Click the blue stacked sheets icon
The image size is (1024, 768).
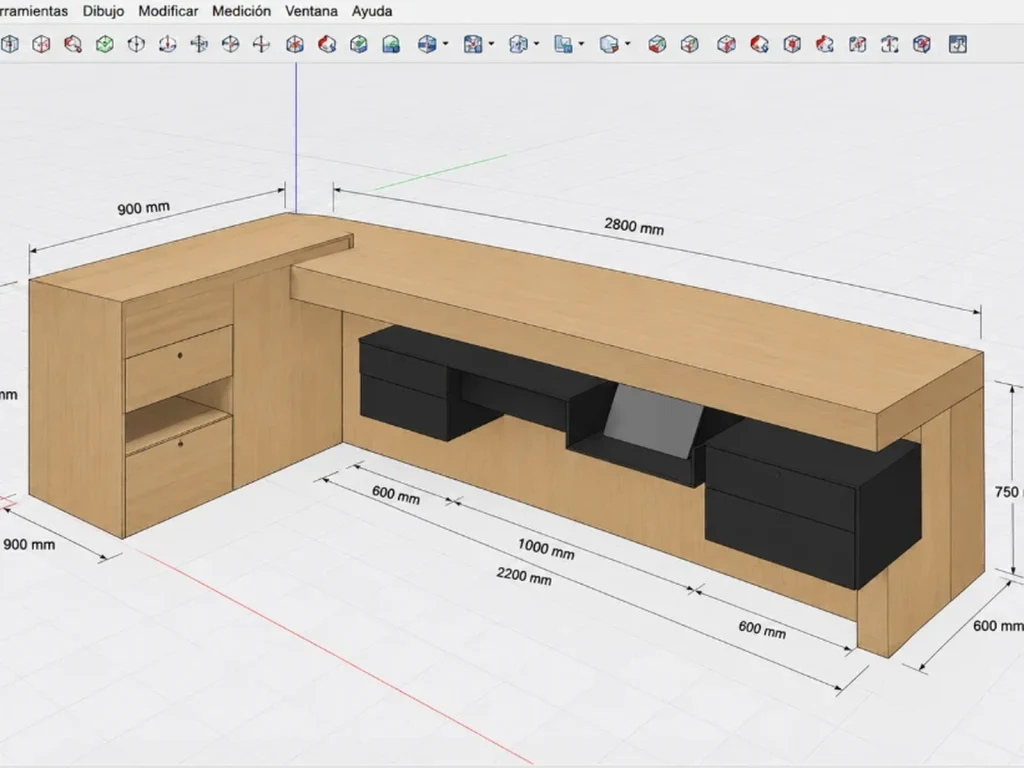562,44
